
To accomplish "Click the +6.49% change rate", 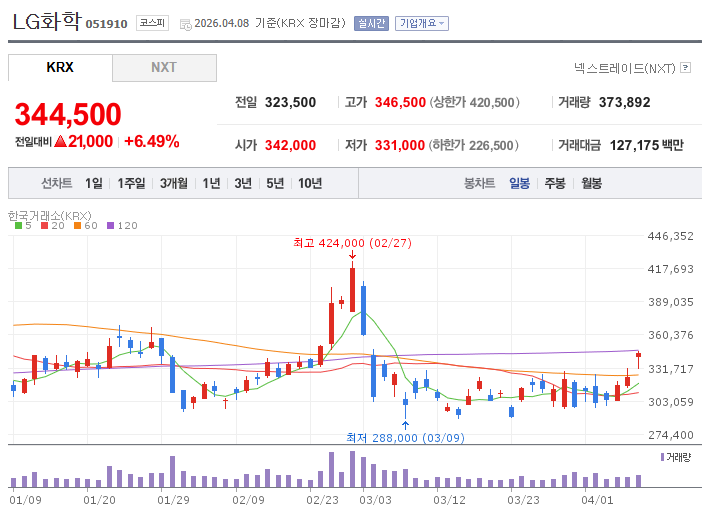I will tap(152, 142).
